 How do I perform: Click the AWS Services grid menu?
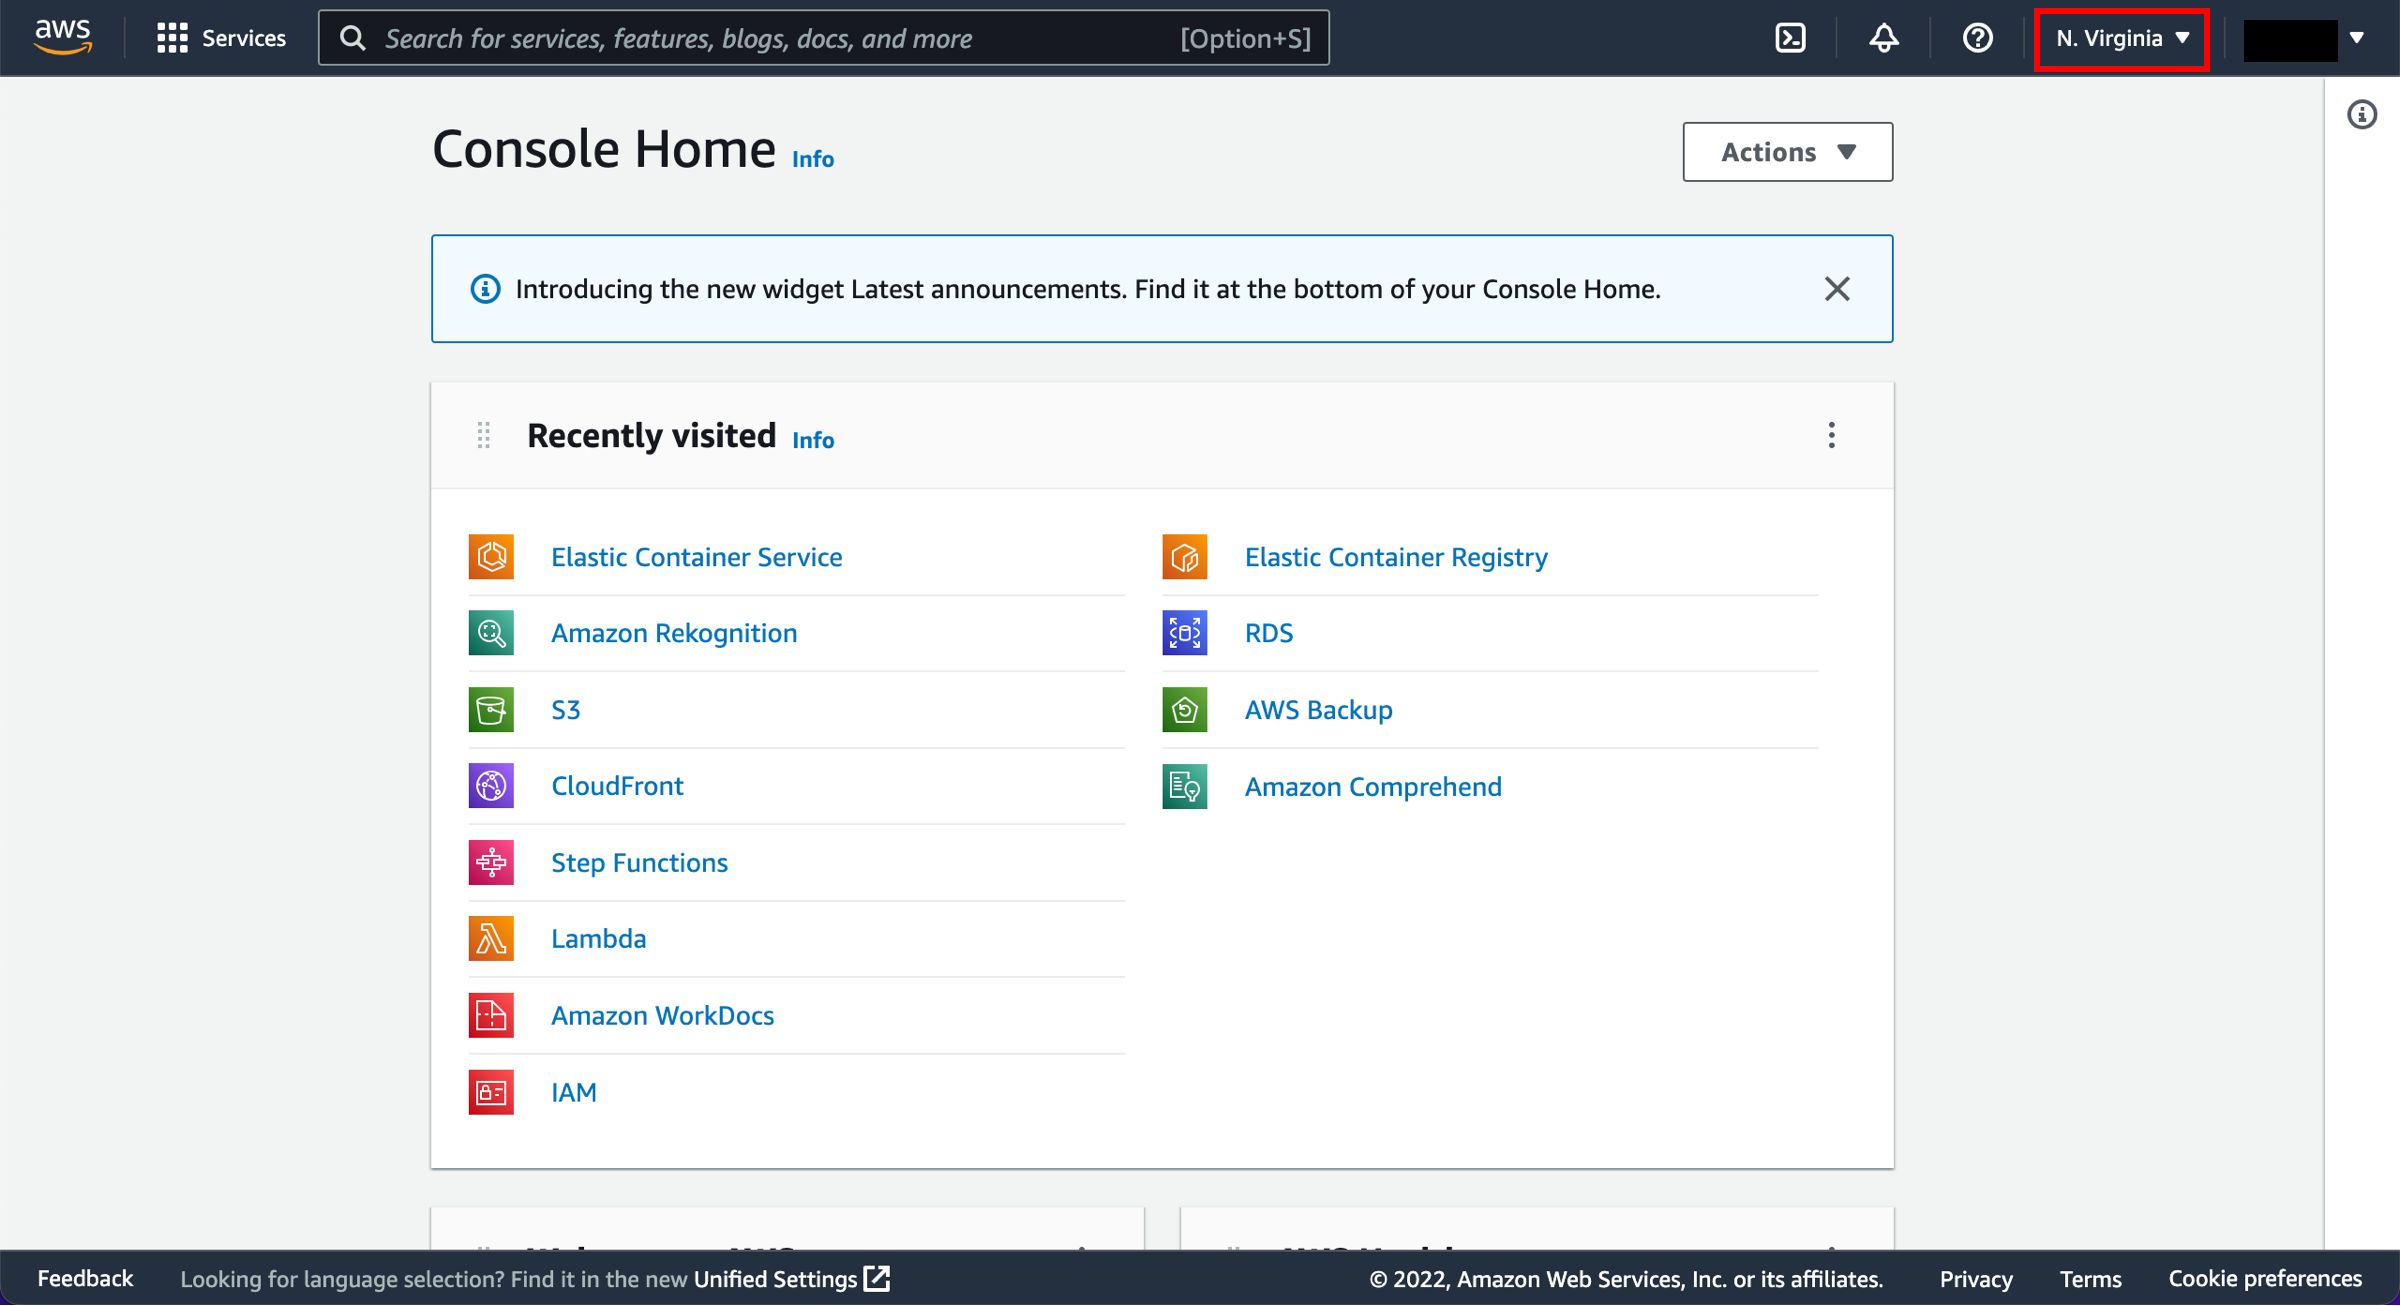170,39
